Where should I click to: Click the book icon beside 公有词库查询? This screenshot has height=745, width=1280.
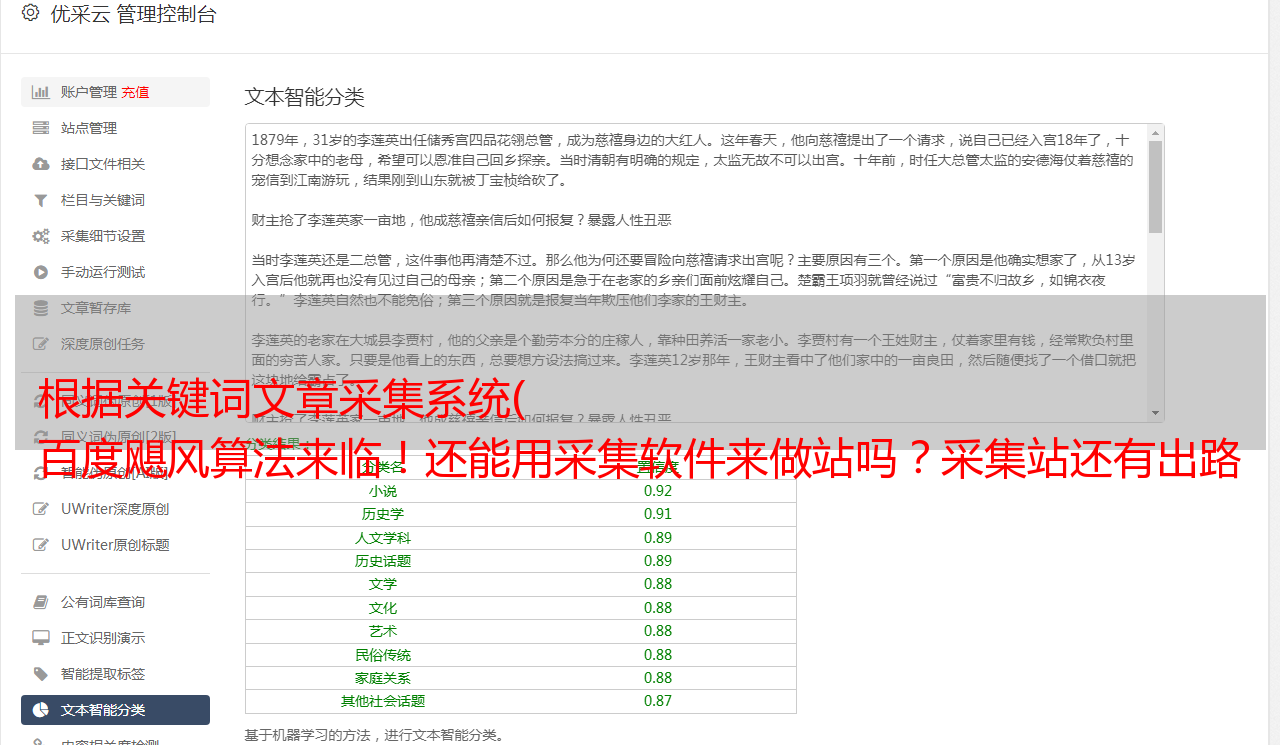pos(40,602)
